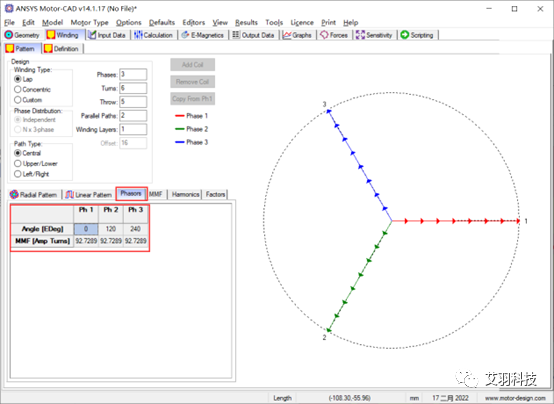Choose the Upper/Lower path type
Image resolution: width=554 pixels, height=404 pixels.
[x=36, y=164]
